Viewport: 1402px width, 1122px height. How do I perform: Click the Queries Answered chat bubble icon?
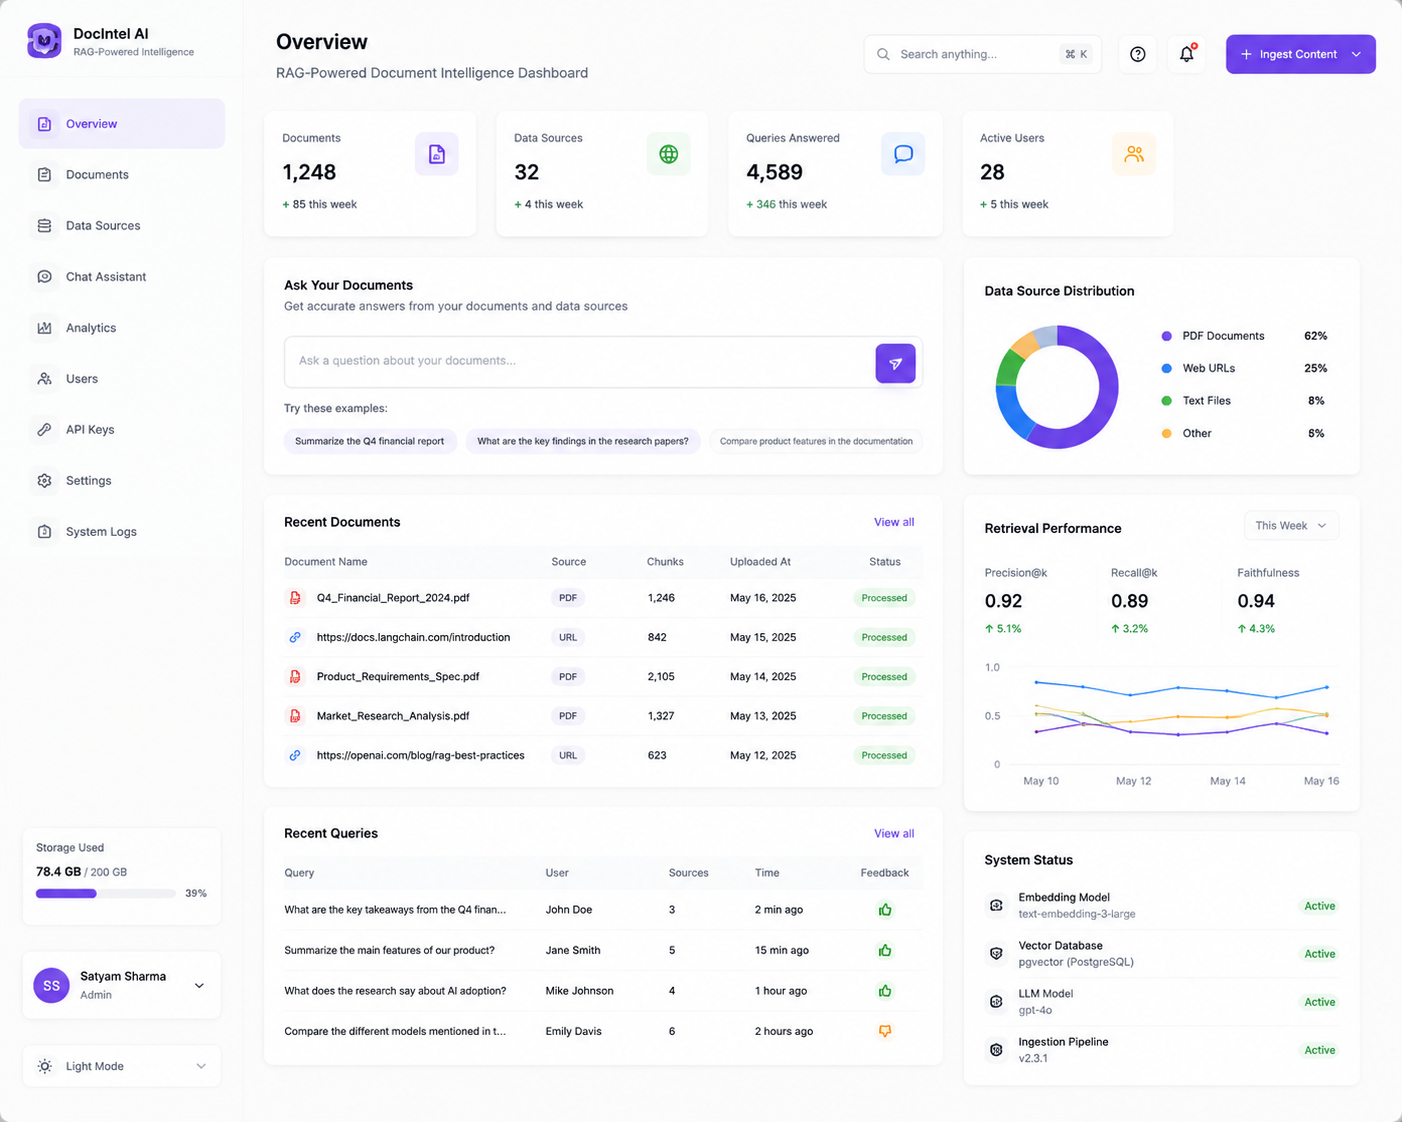(x=903, y=154)
